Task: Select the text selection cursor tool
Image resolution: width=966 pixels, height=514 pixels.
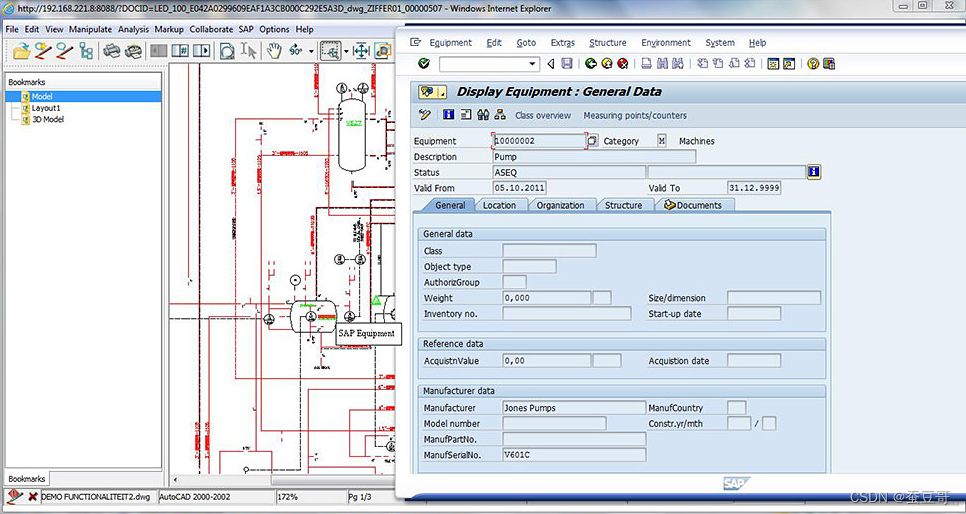Action: tap(248, 51)
